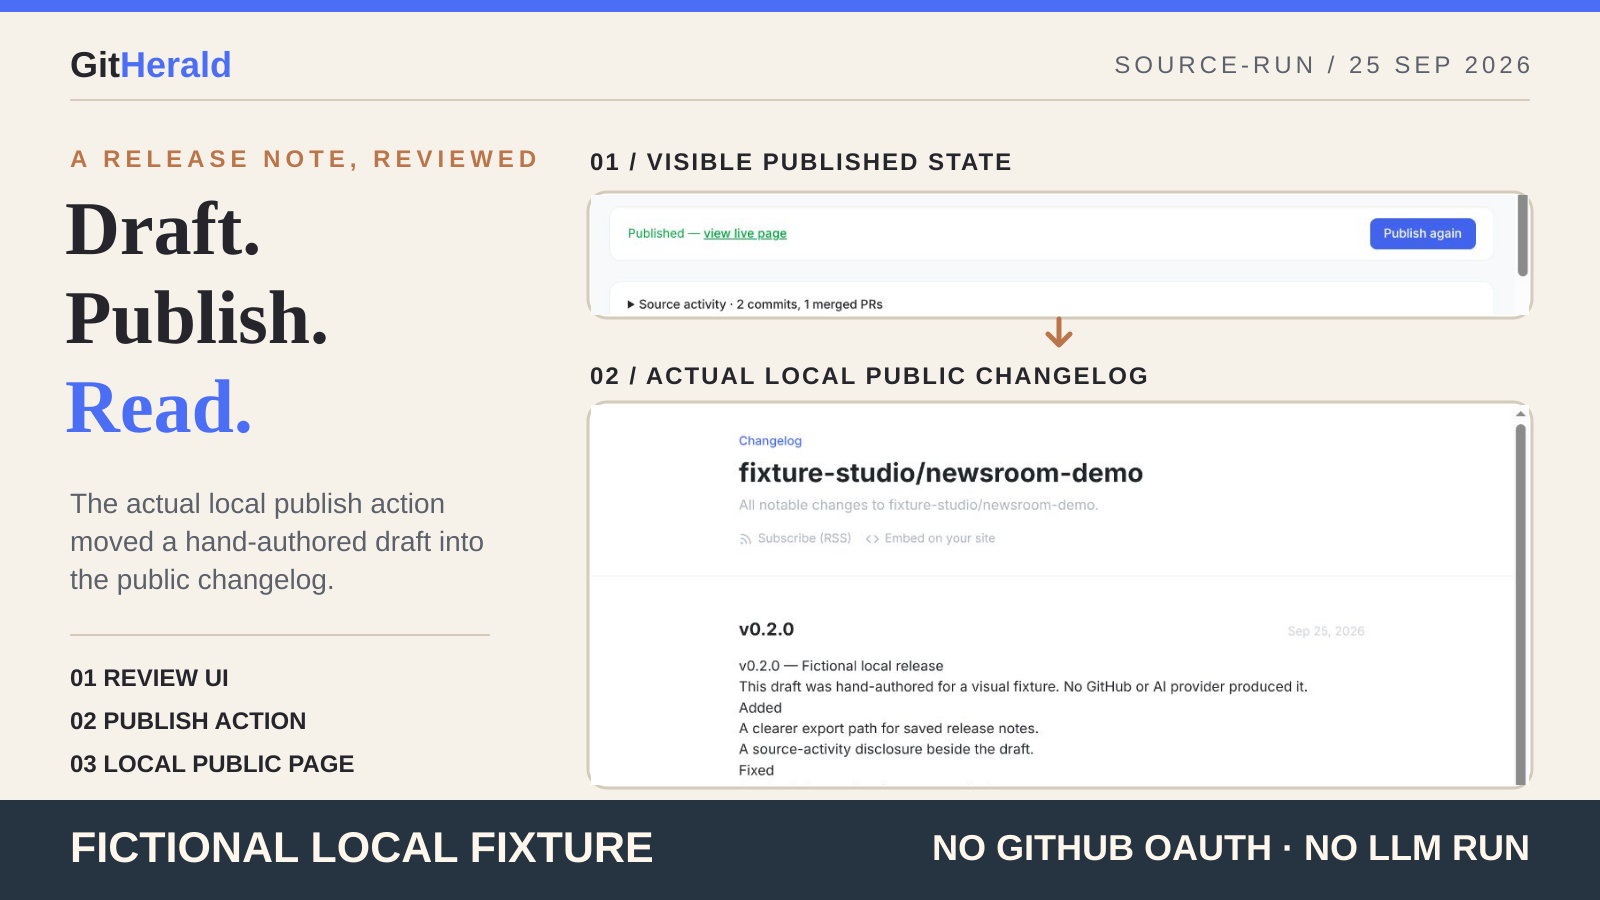Click the green Published status text

pos(656,233)
